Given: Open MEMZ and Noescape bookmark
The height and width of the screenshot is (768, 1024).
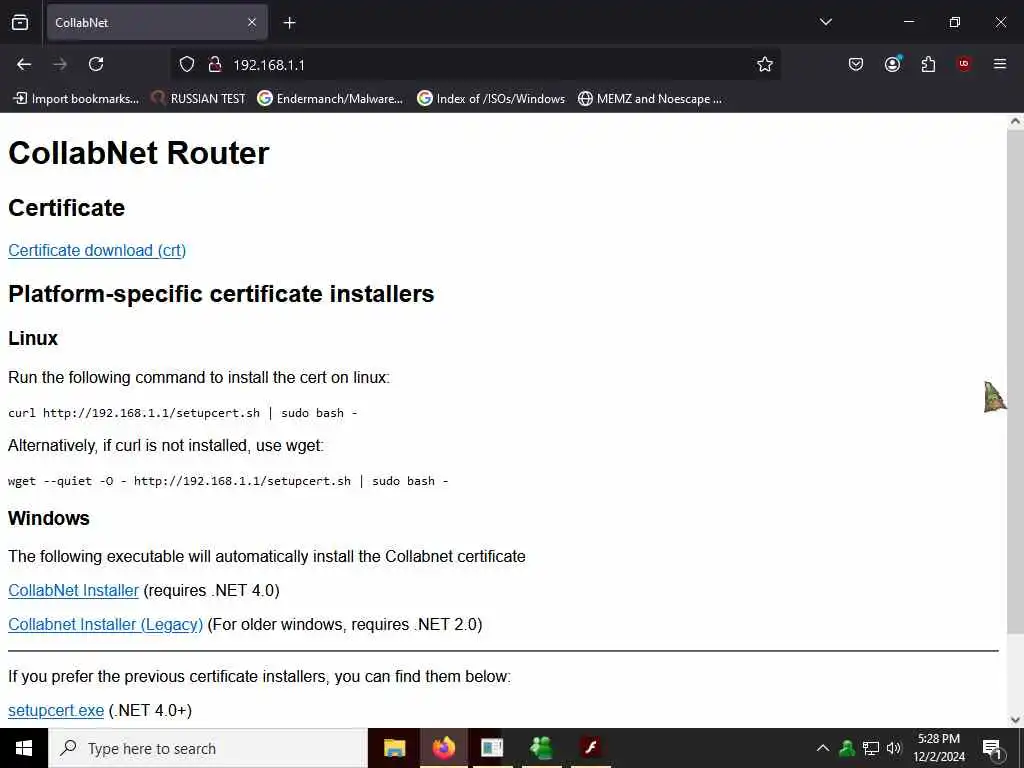Looking at the screenshot, I should 650,99.
